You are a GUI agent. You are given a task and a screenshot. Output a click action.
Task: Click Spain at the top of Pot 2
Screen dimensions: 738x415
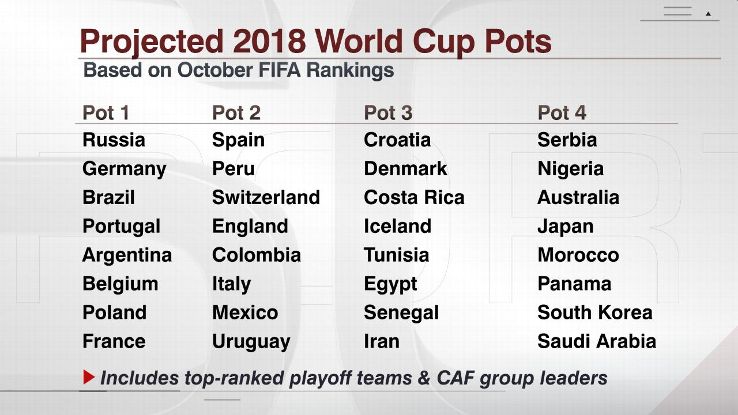click(x=238, y=140)
